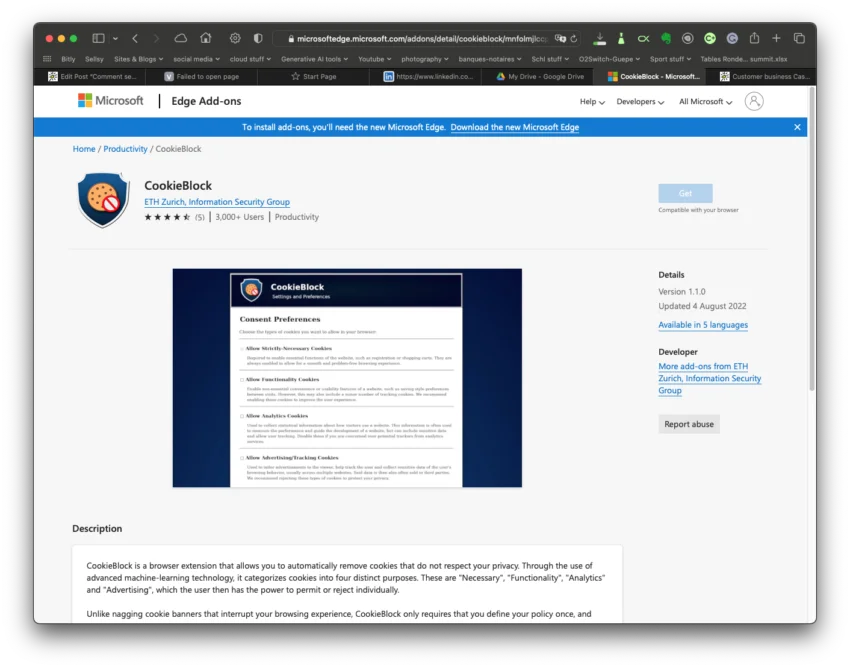Open a new tab with plus icon
The height and width of the screenshot is (668, 850).
pyautogui.click(x=776, y=38)
